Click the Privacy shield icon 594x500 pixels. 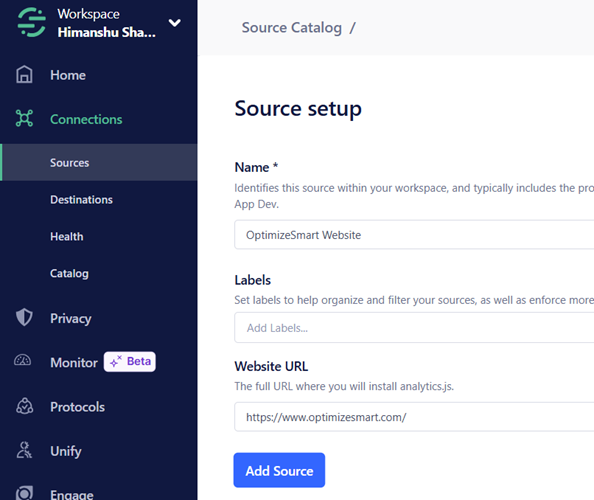click(x=24, y=317)
